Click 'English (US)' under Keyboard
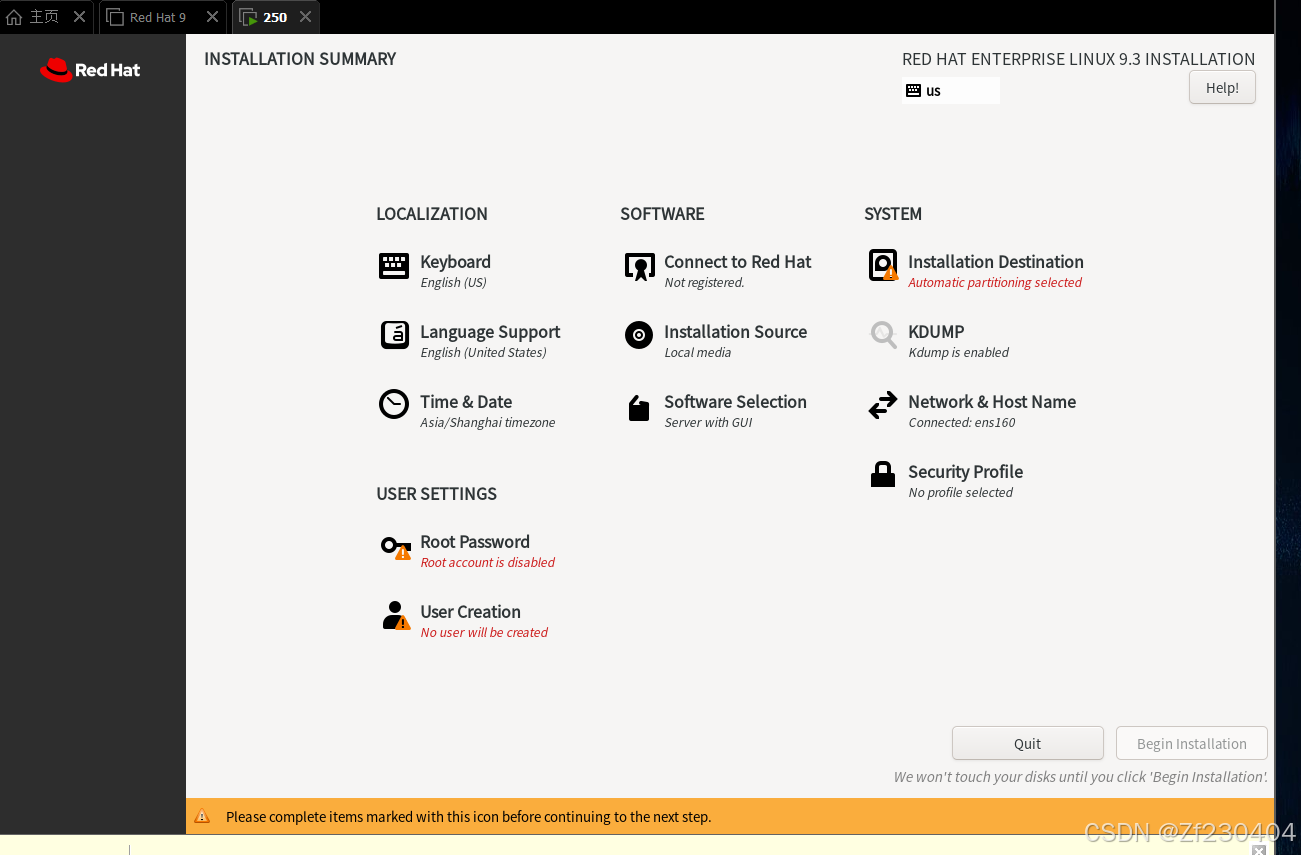The width and height of the screenshot is (1301, 855). (x=453, y=283)
